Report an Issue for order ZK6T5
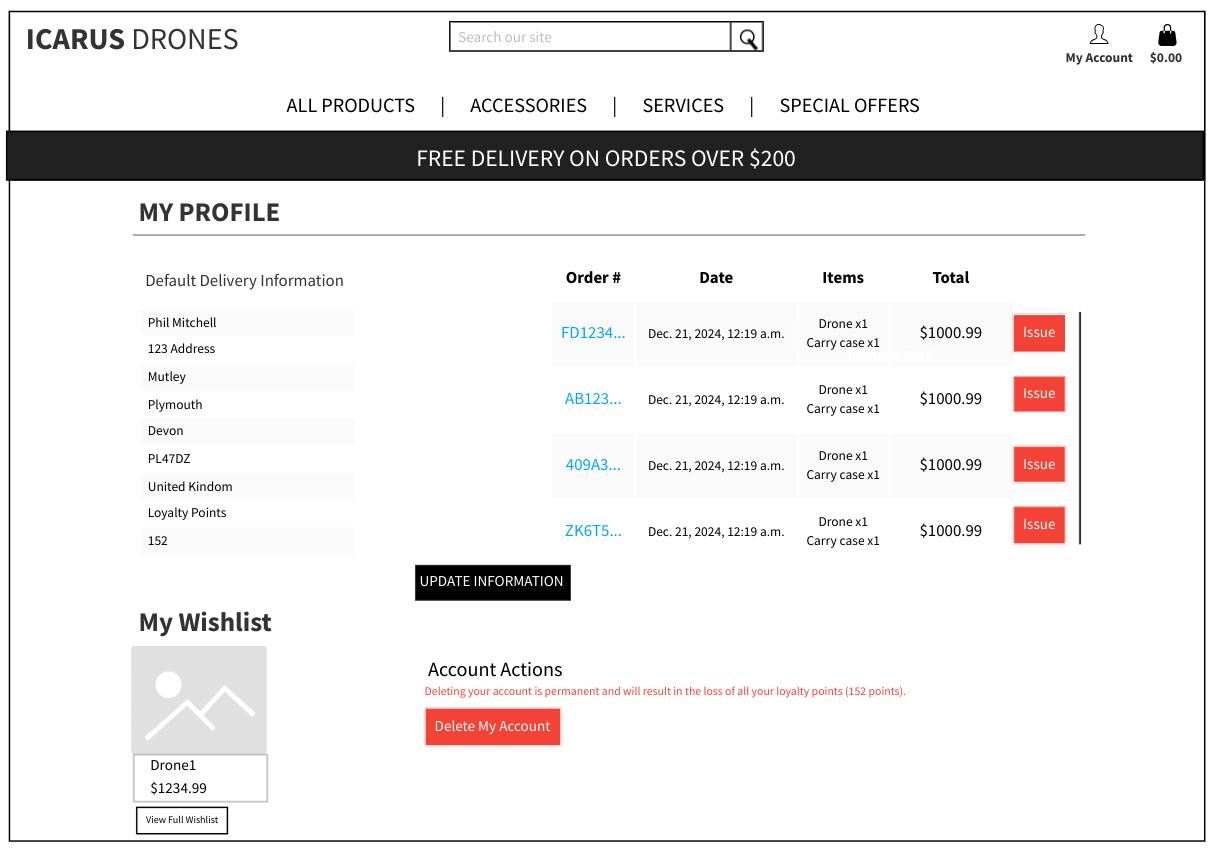Image resolution: width=1215 pixels, height=857 pixels. click(1038, 524)
